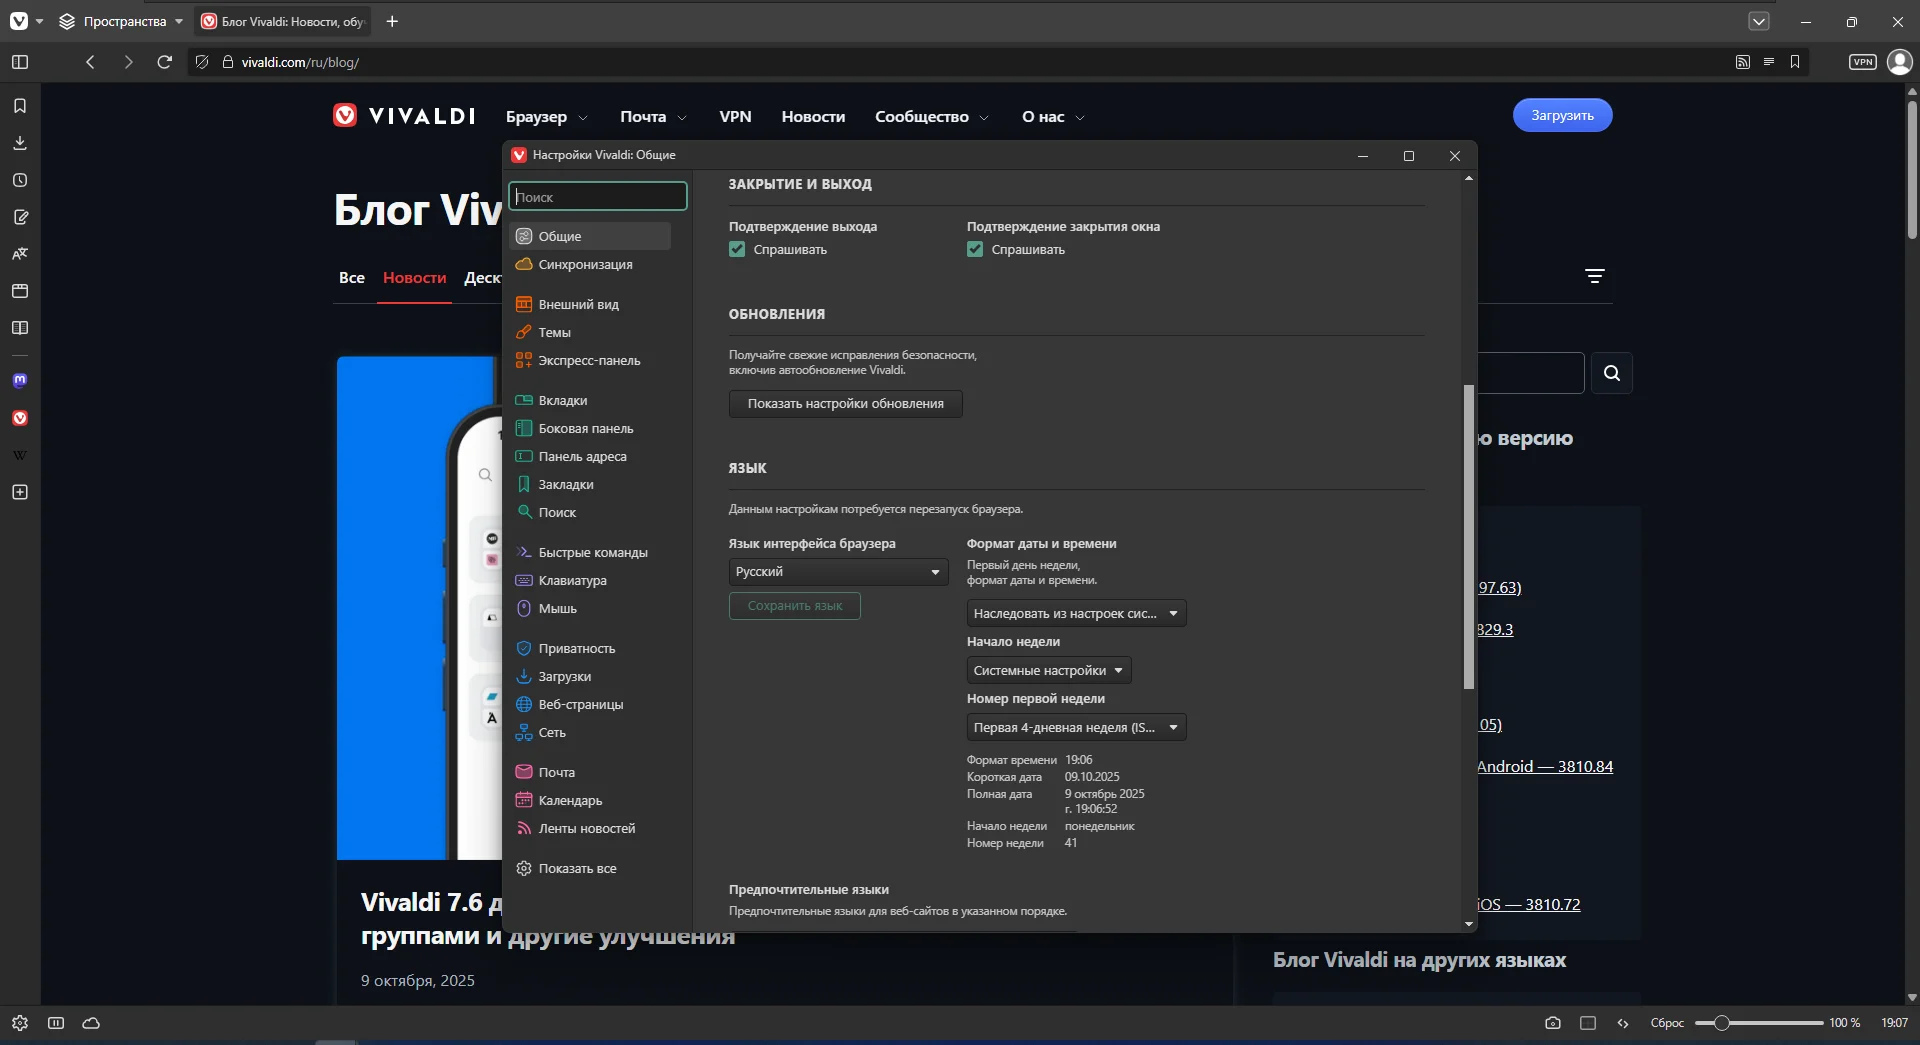Open the 'Приватность' settings section
The height and width of the screenshot is (1045, 1920).
click(576, 648)
